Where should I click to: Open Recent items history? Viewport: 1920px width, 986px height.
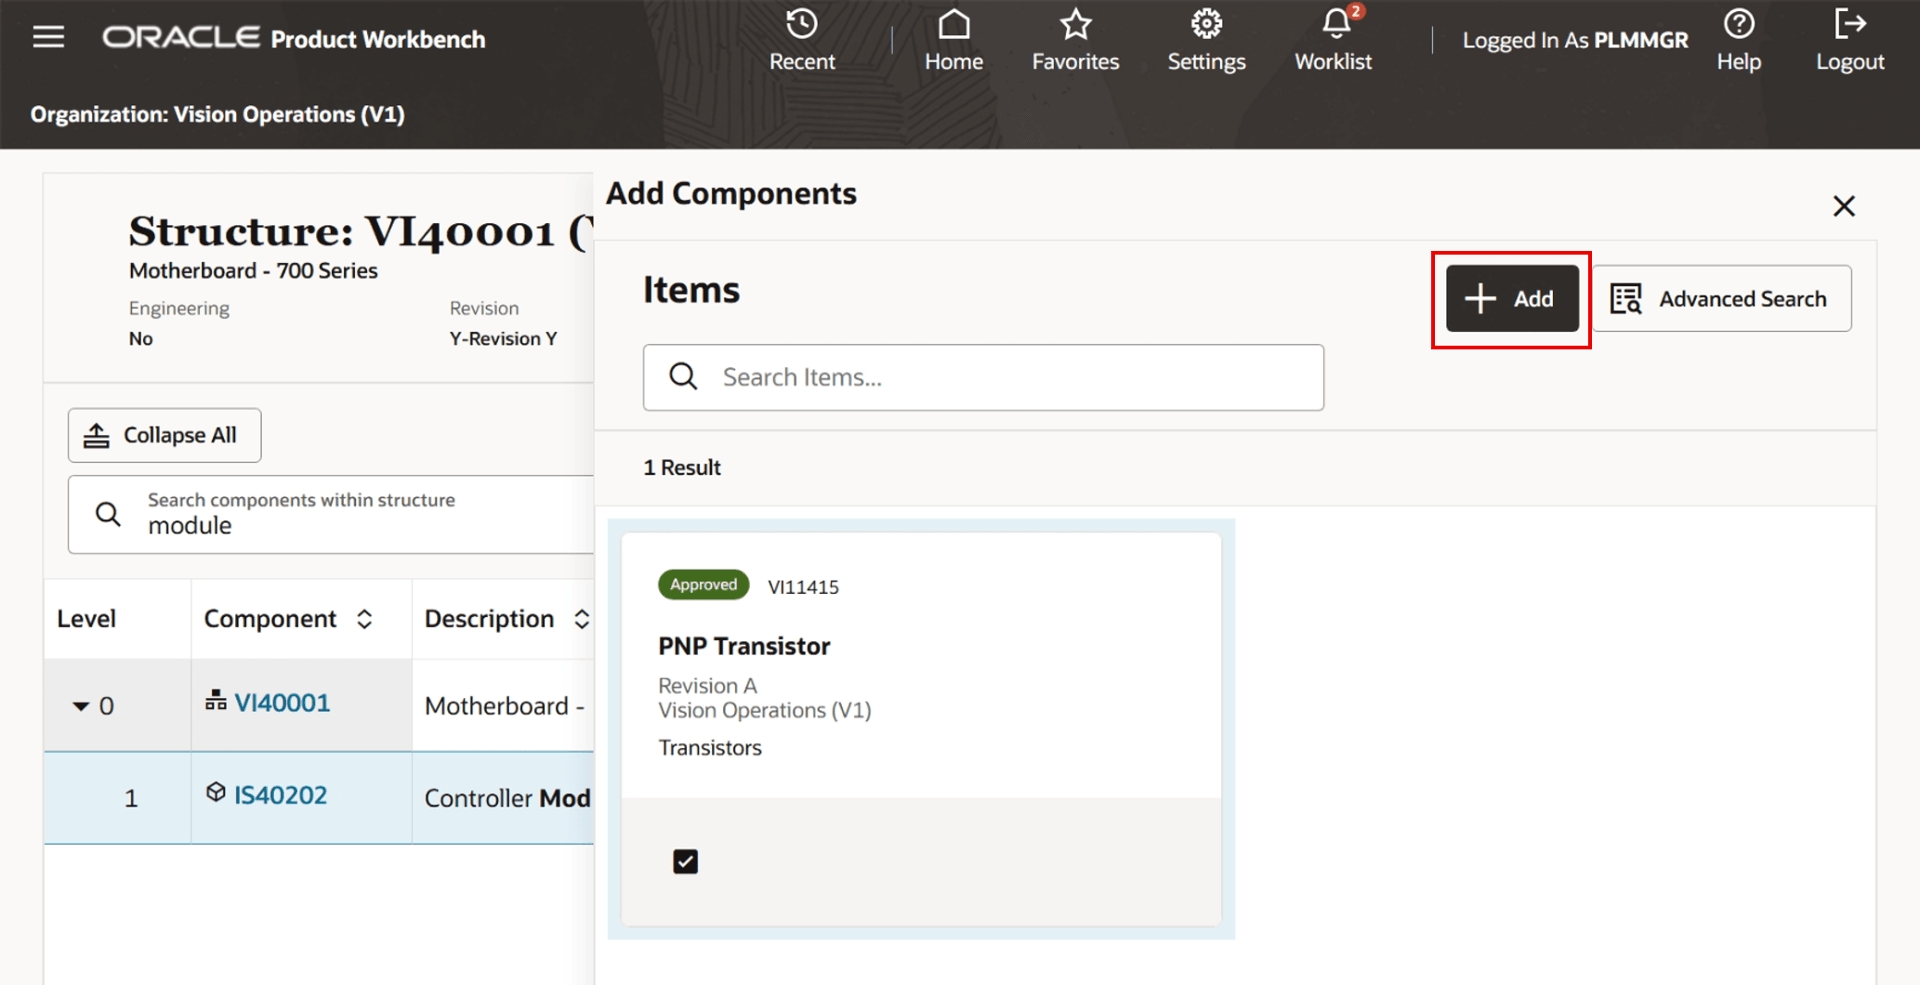(801, 38)
